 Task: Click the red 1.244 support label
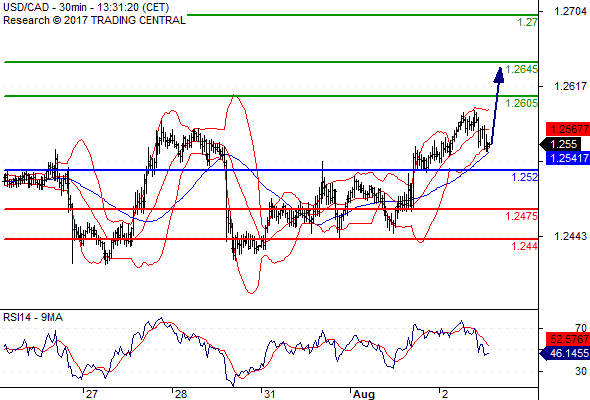click(525, 246)
